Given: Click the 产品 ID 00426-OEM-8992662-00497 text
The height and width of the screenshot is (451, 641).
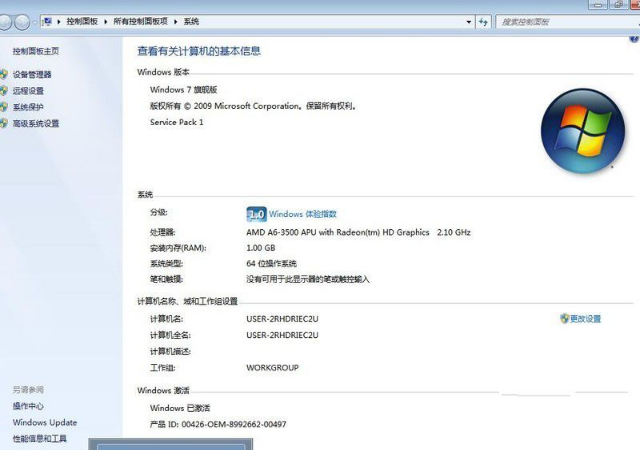Looking at the screenshot, I should point(218,424).
